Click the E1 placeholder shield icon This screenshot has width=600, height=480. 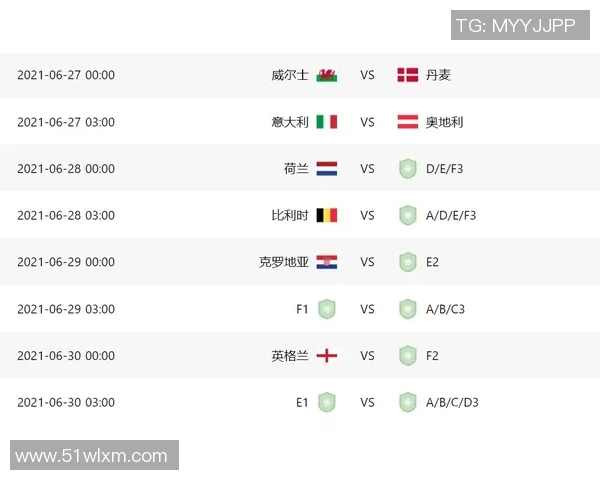click(x=327, y=402)
